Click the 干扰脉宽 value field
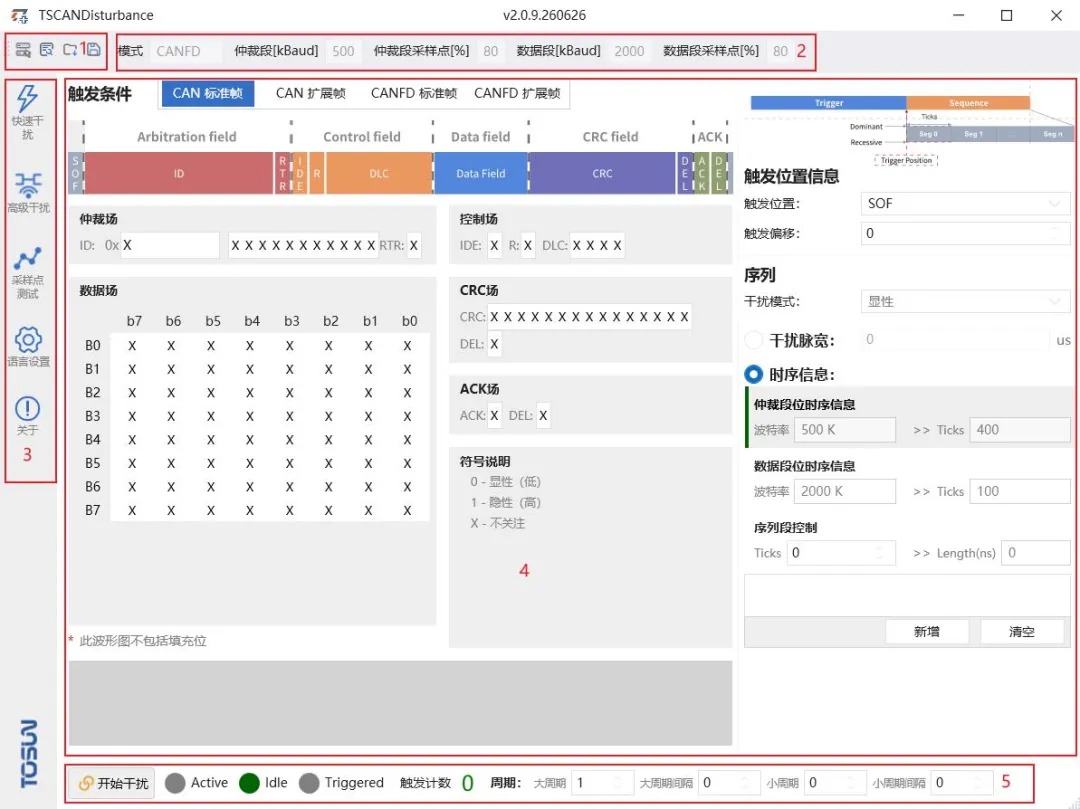The height and width of the screenshot is (809, 1080). [955, 339]
